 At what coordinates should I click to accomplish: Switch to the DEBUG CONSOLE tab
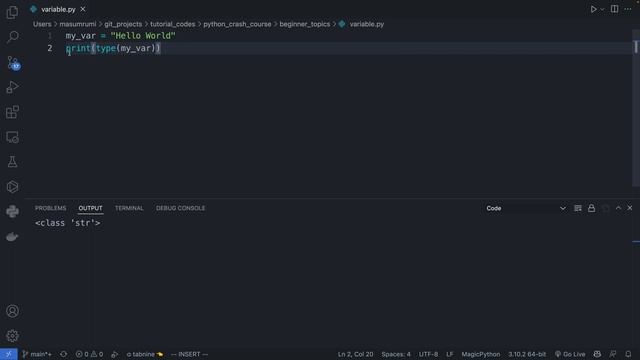point(180,208)
